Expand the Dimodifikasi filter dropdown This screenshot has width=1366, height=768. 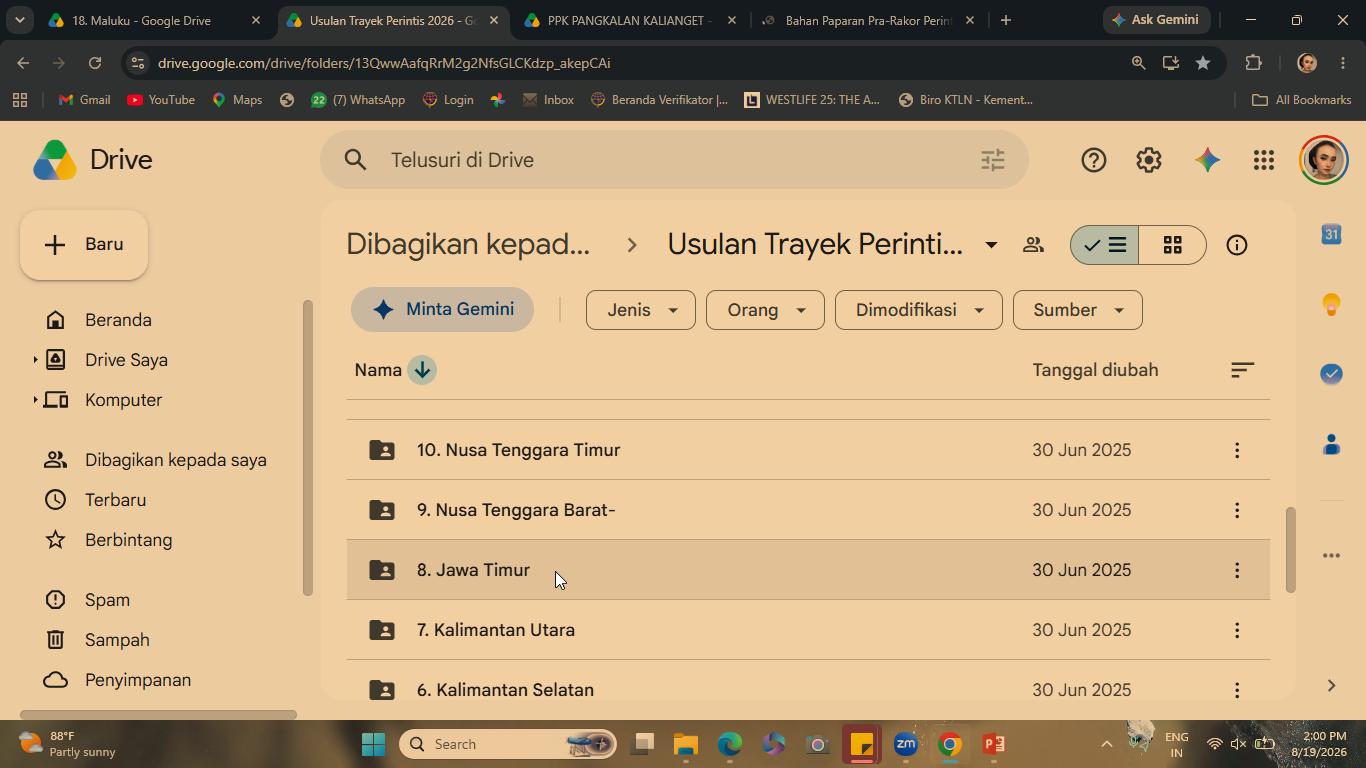(918, 310)
